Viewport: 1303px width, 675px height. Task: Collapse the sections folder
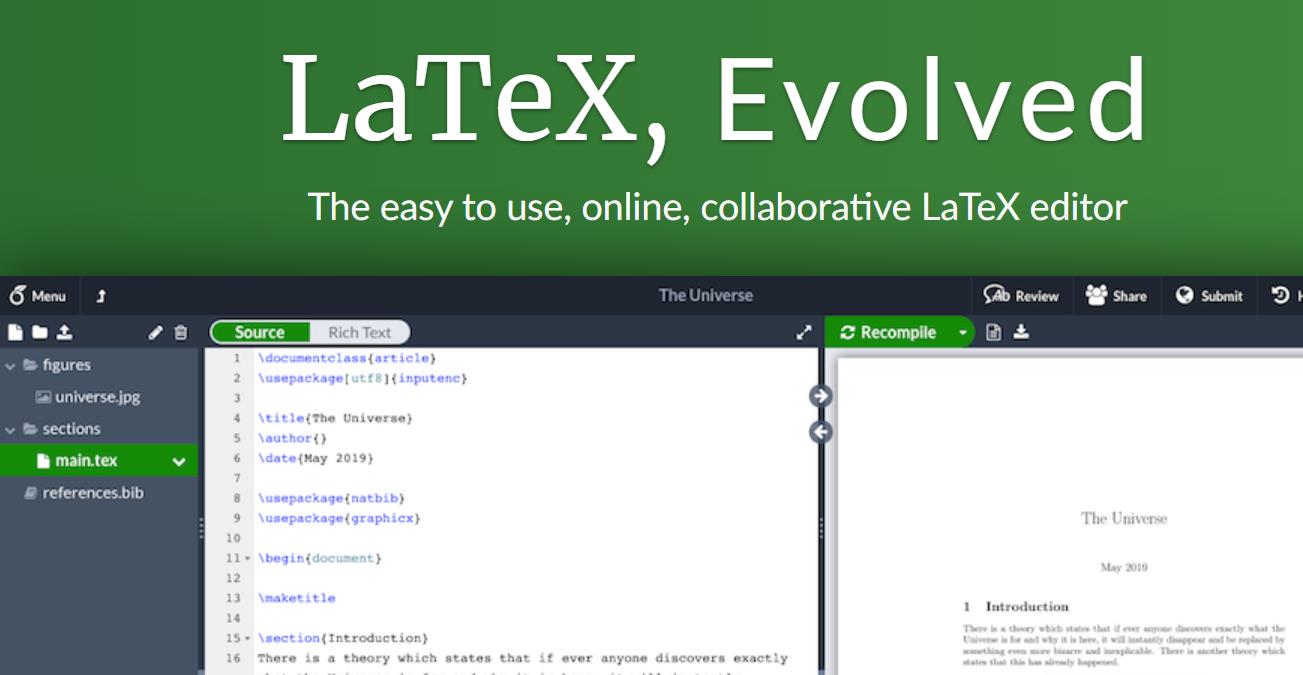[11, 429]
